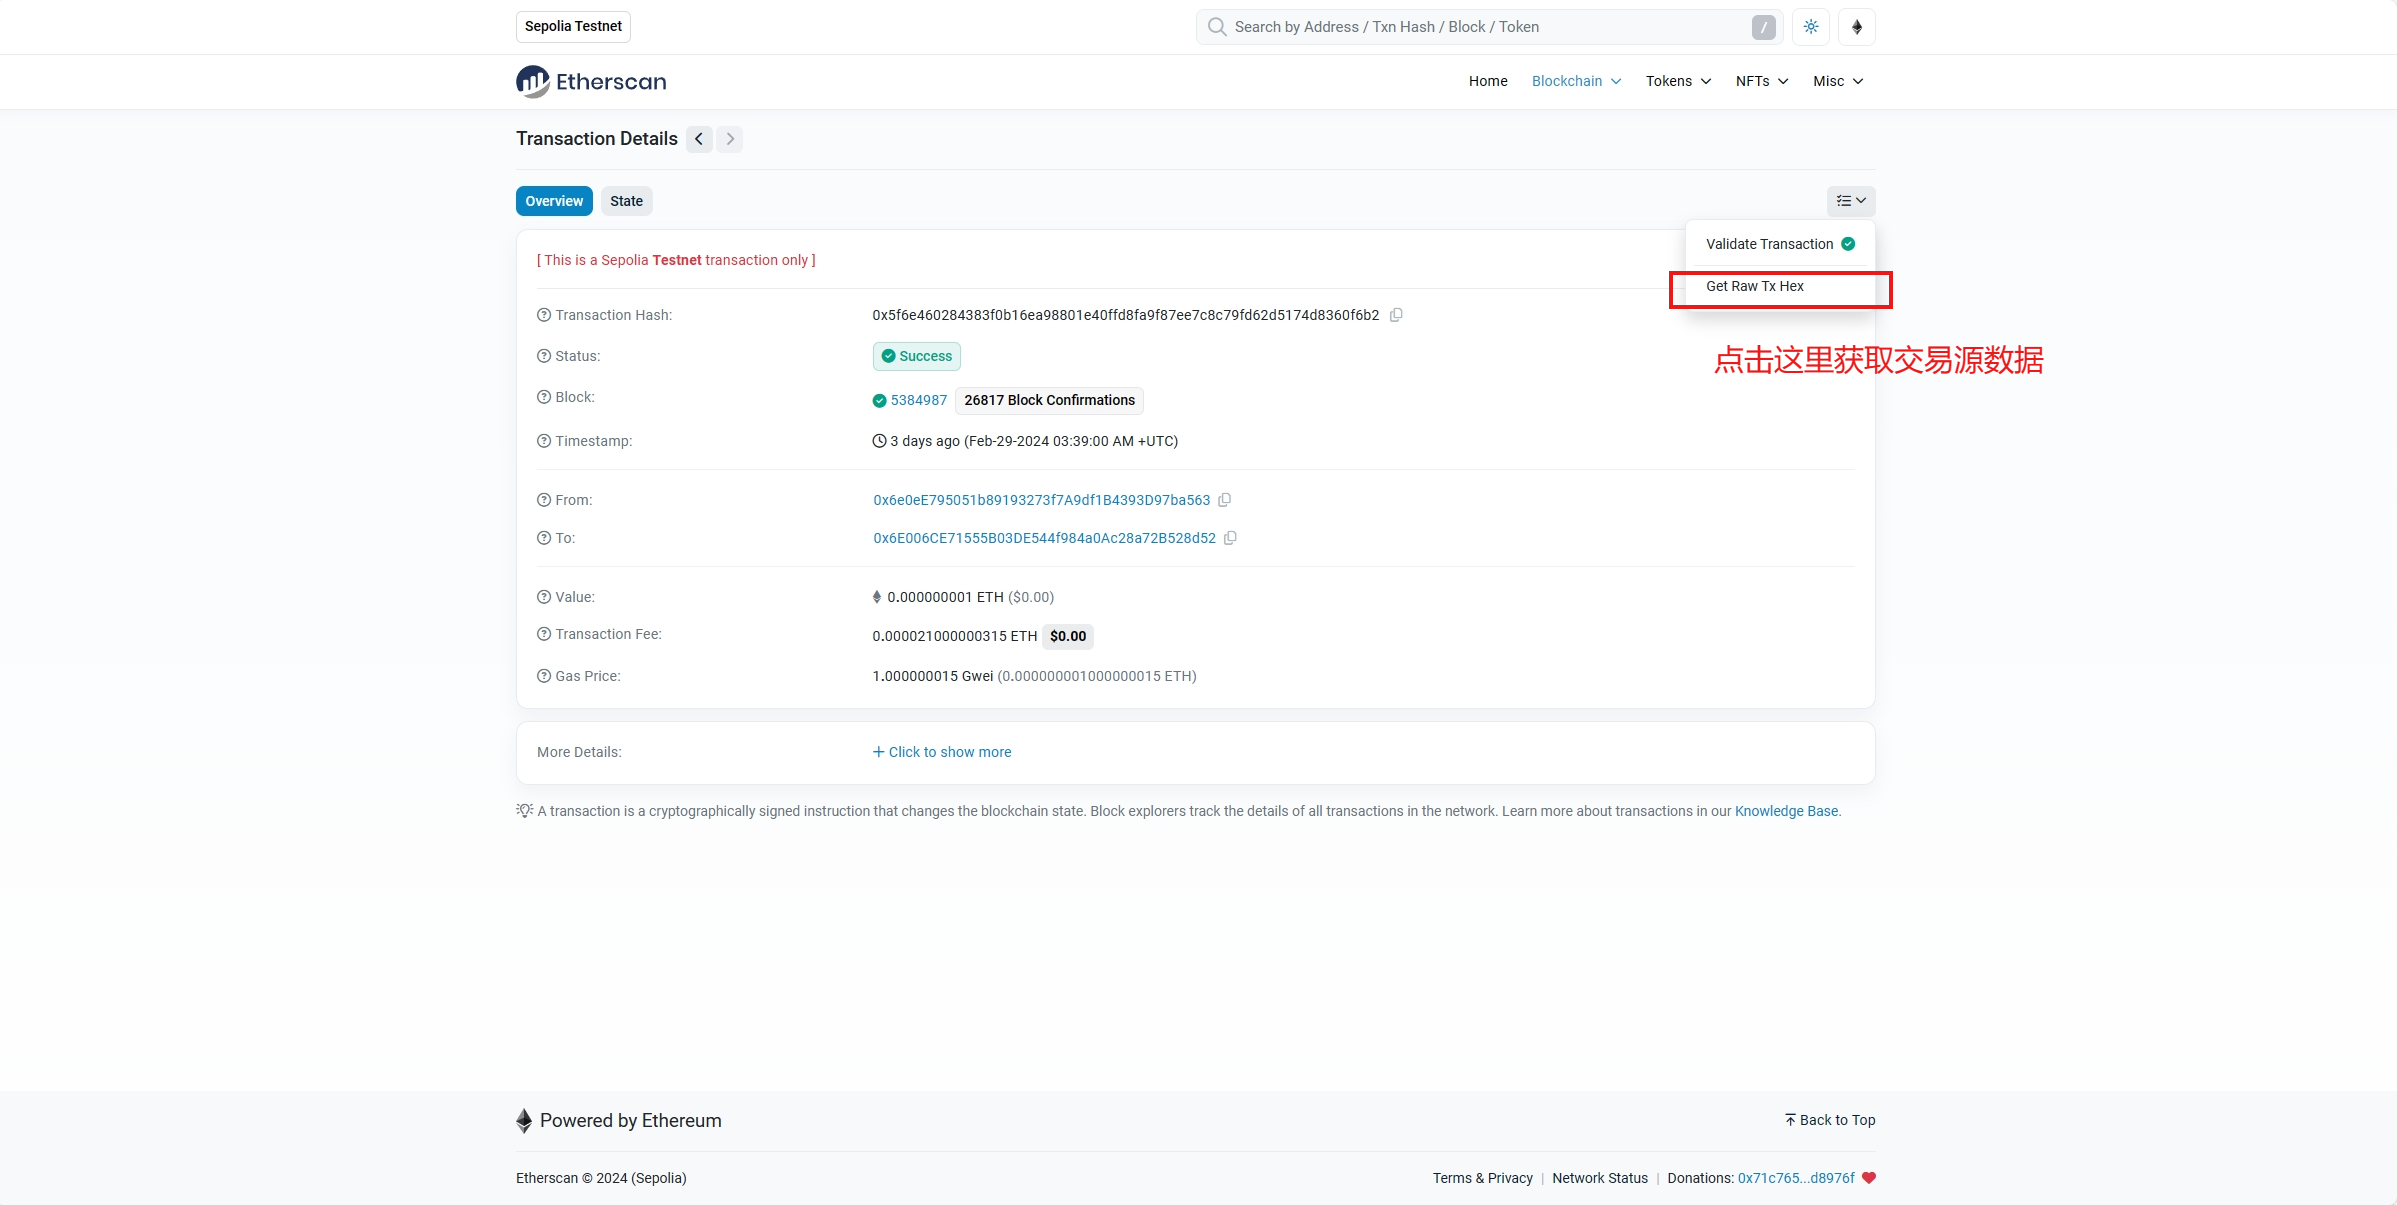The height and width of the screenshot is (1205, 2397).
Task: Click the sparkle/star icon in header
Action: [x=1812, y=26]
